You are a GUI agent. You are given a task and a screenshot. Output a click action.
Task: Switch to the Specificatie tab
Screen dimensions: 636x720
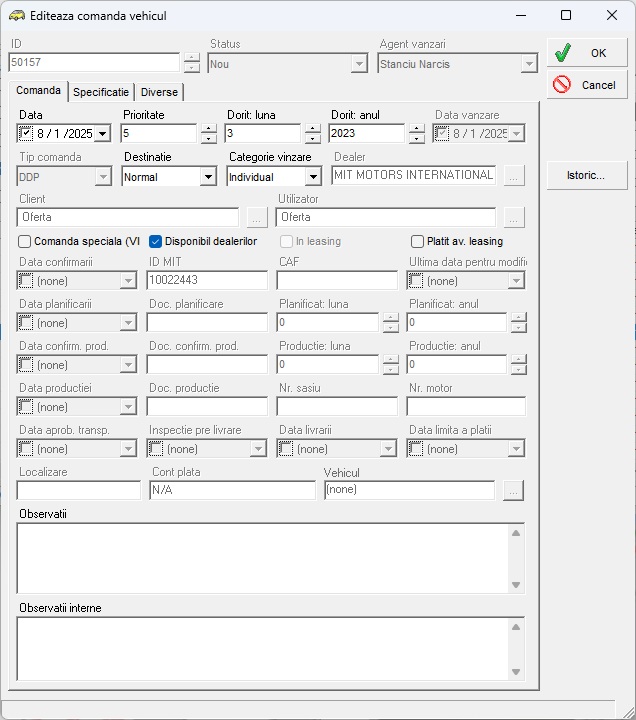101,92
